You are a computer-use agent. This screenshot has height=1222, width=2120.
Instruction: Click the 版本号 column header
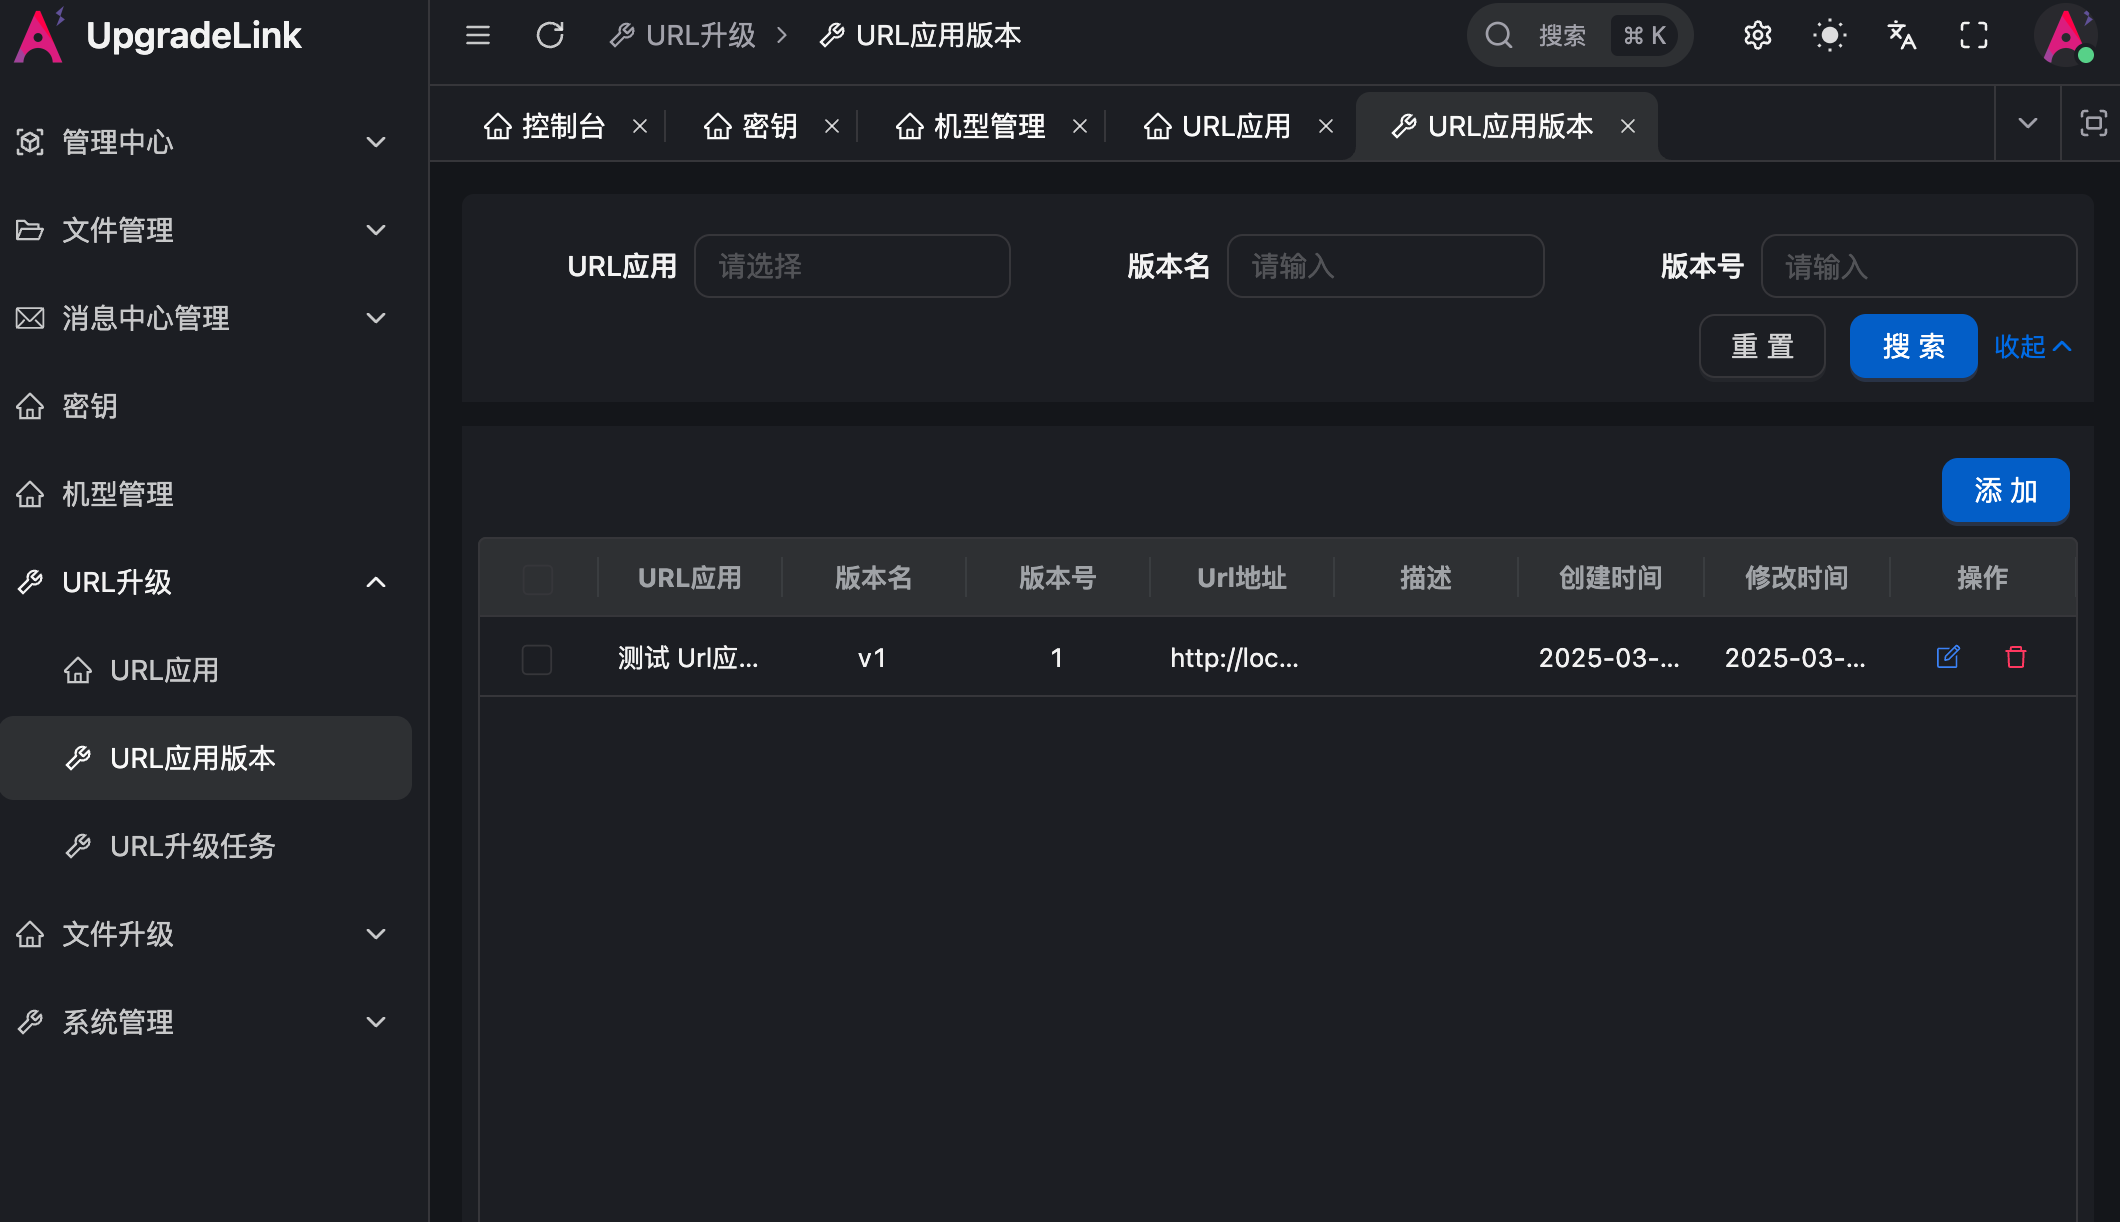pos(1058,578)
